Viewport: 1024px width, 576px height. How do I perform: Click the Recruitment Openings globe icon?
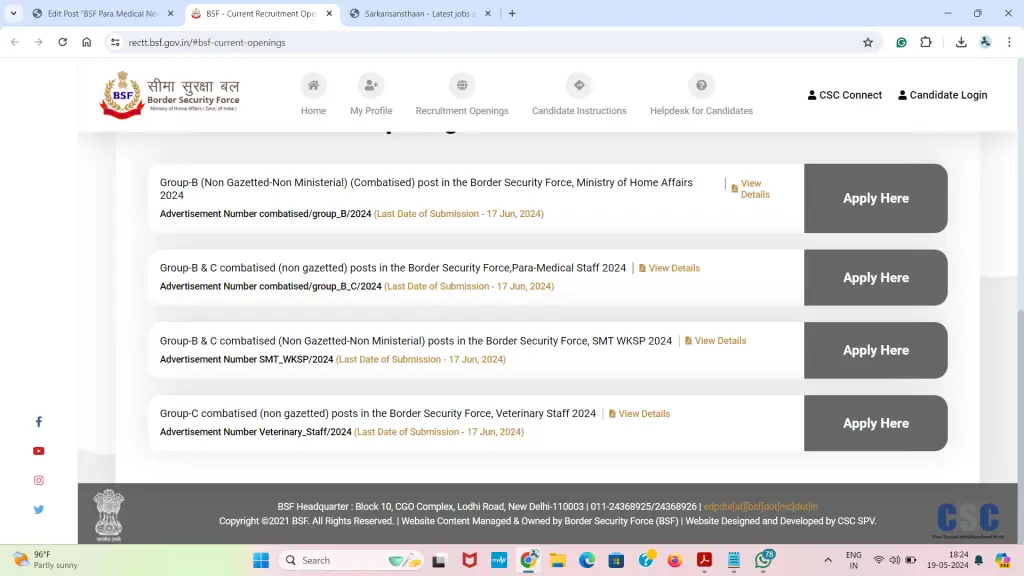point(462,86)
